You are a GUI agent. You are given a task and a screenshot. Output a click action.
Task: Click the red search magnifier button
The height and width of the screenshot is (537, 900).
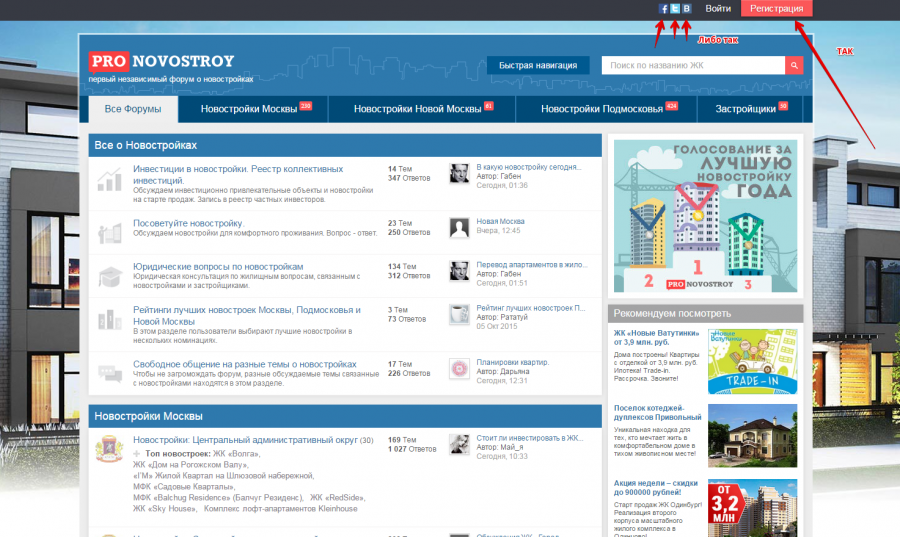794,65
